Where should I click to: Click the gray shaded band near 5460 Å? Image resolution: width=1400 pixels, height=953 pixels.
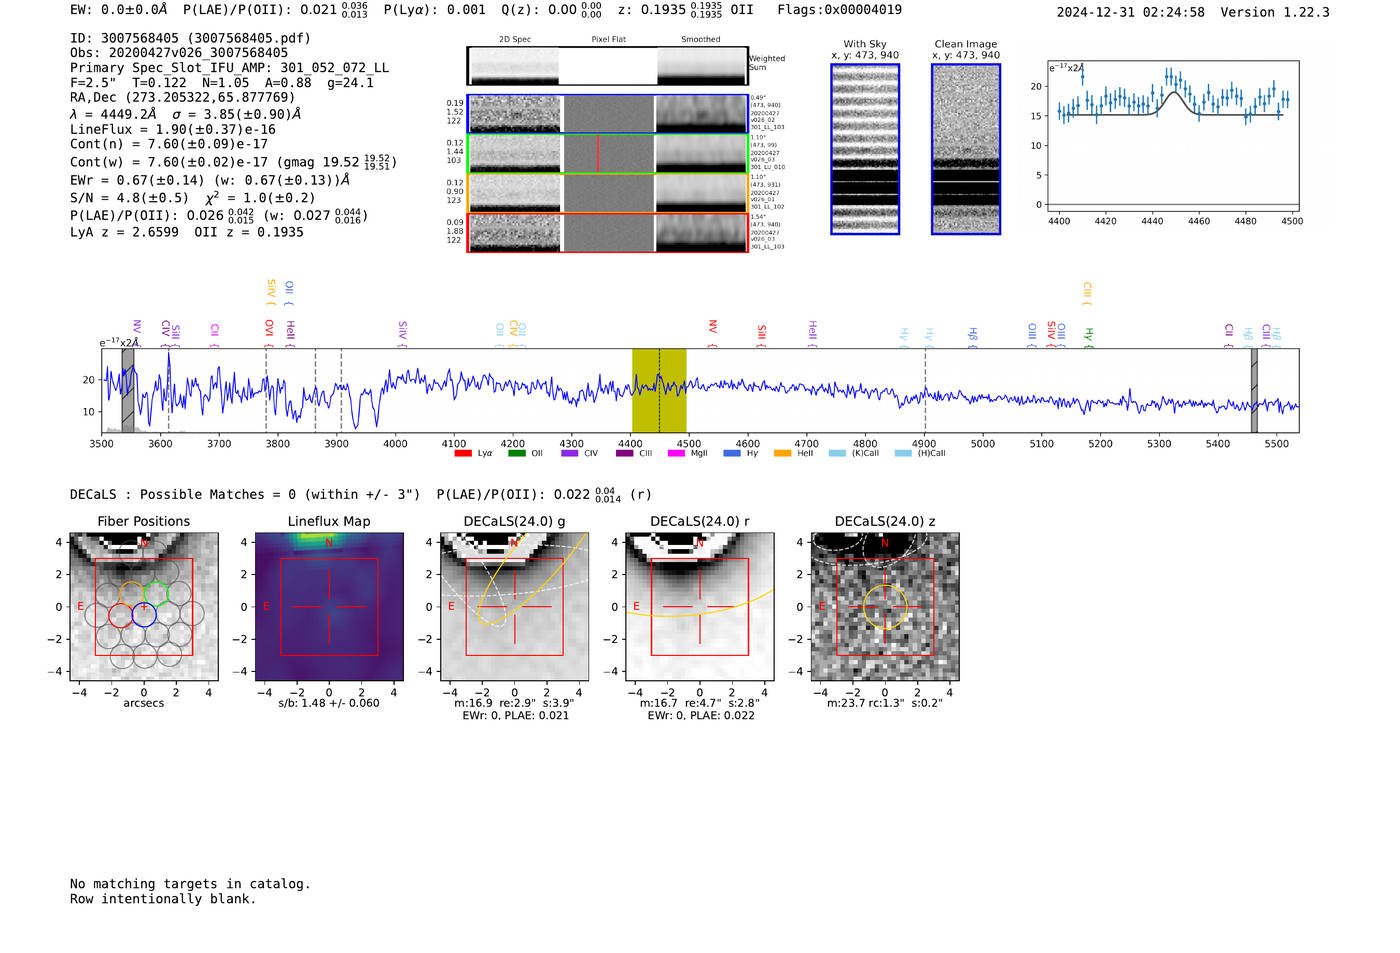[1254, 390]
